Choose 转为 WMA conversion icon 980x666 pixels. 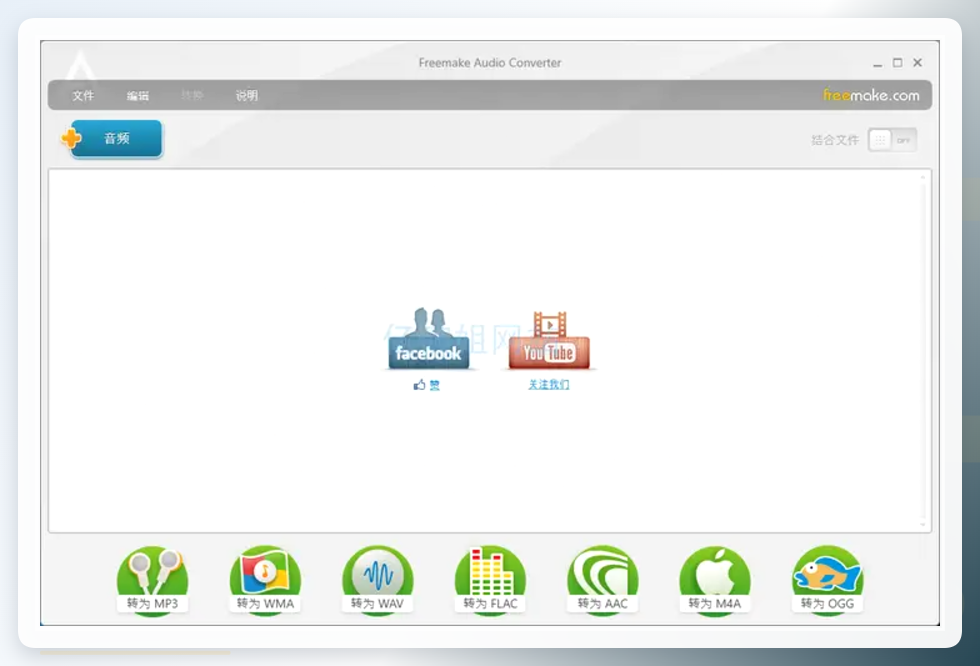[x=265, y=580]
